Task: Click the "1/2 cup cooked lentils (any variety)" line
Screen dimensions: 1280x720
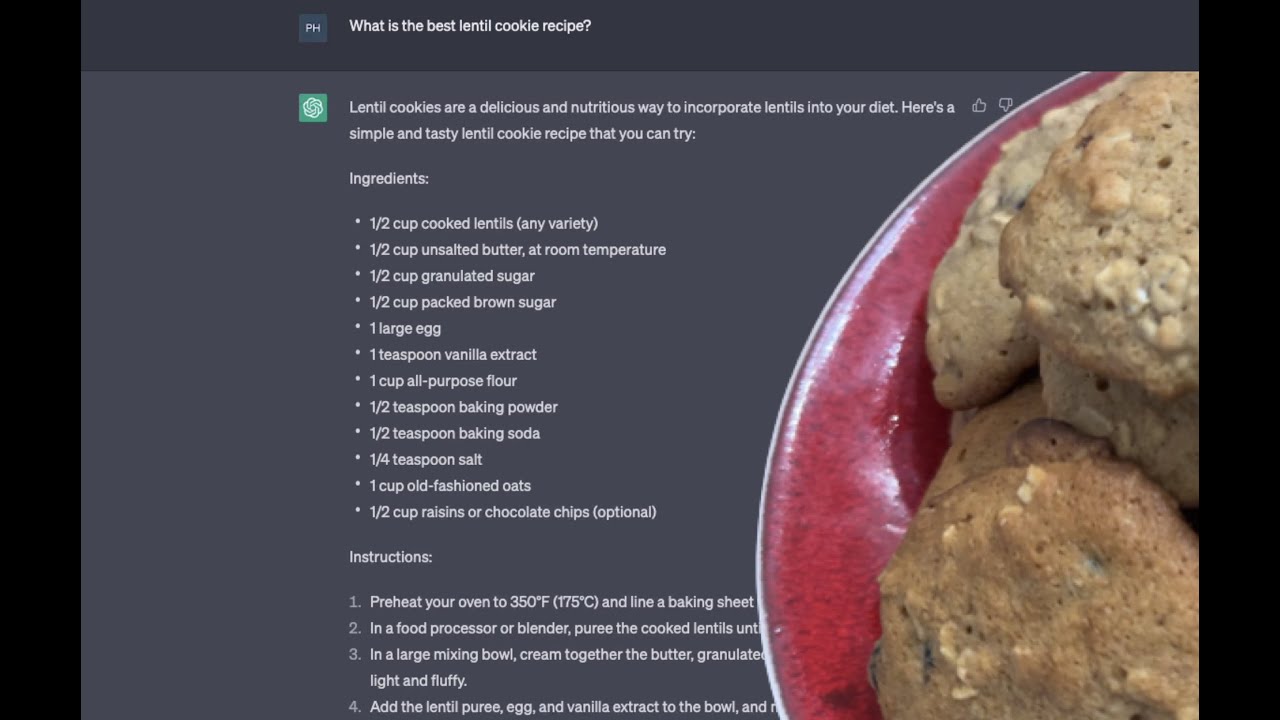Action: pyautogui.click(x=484, y=223)
